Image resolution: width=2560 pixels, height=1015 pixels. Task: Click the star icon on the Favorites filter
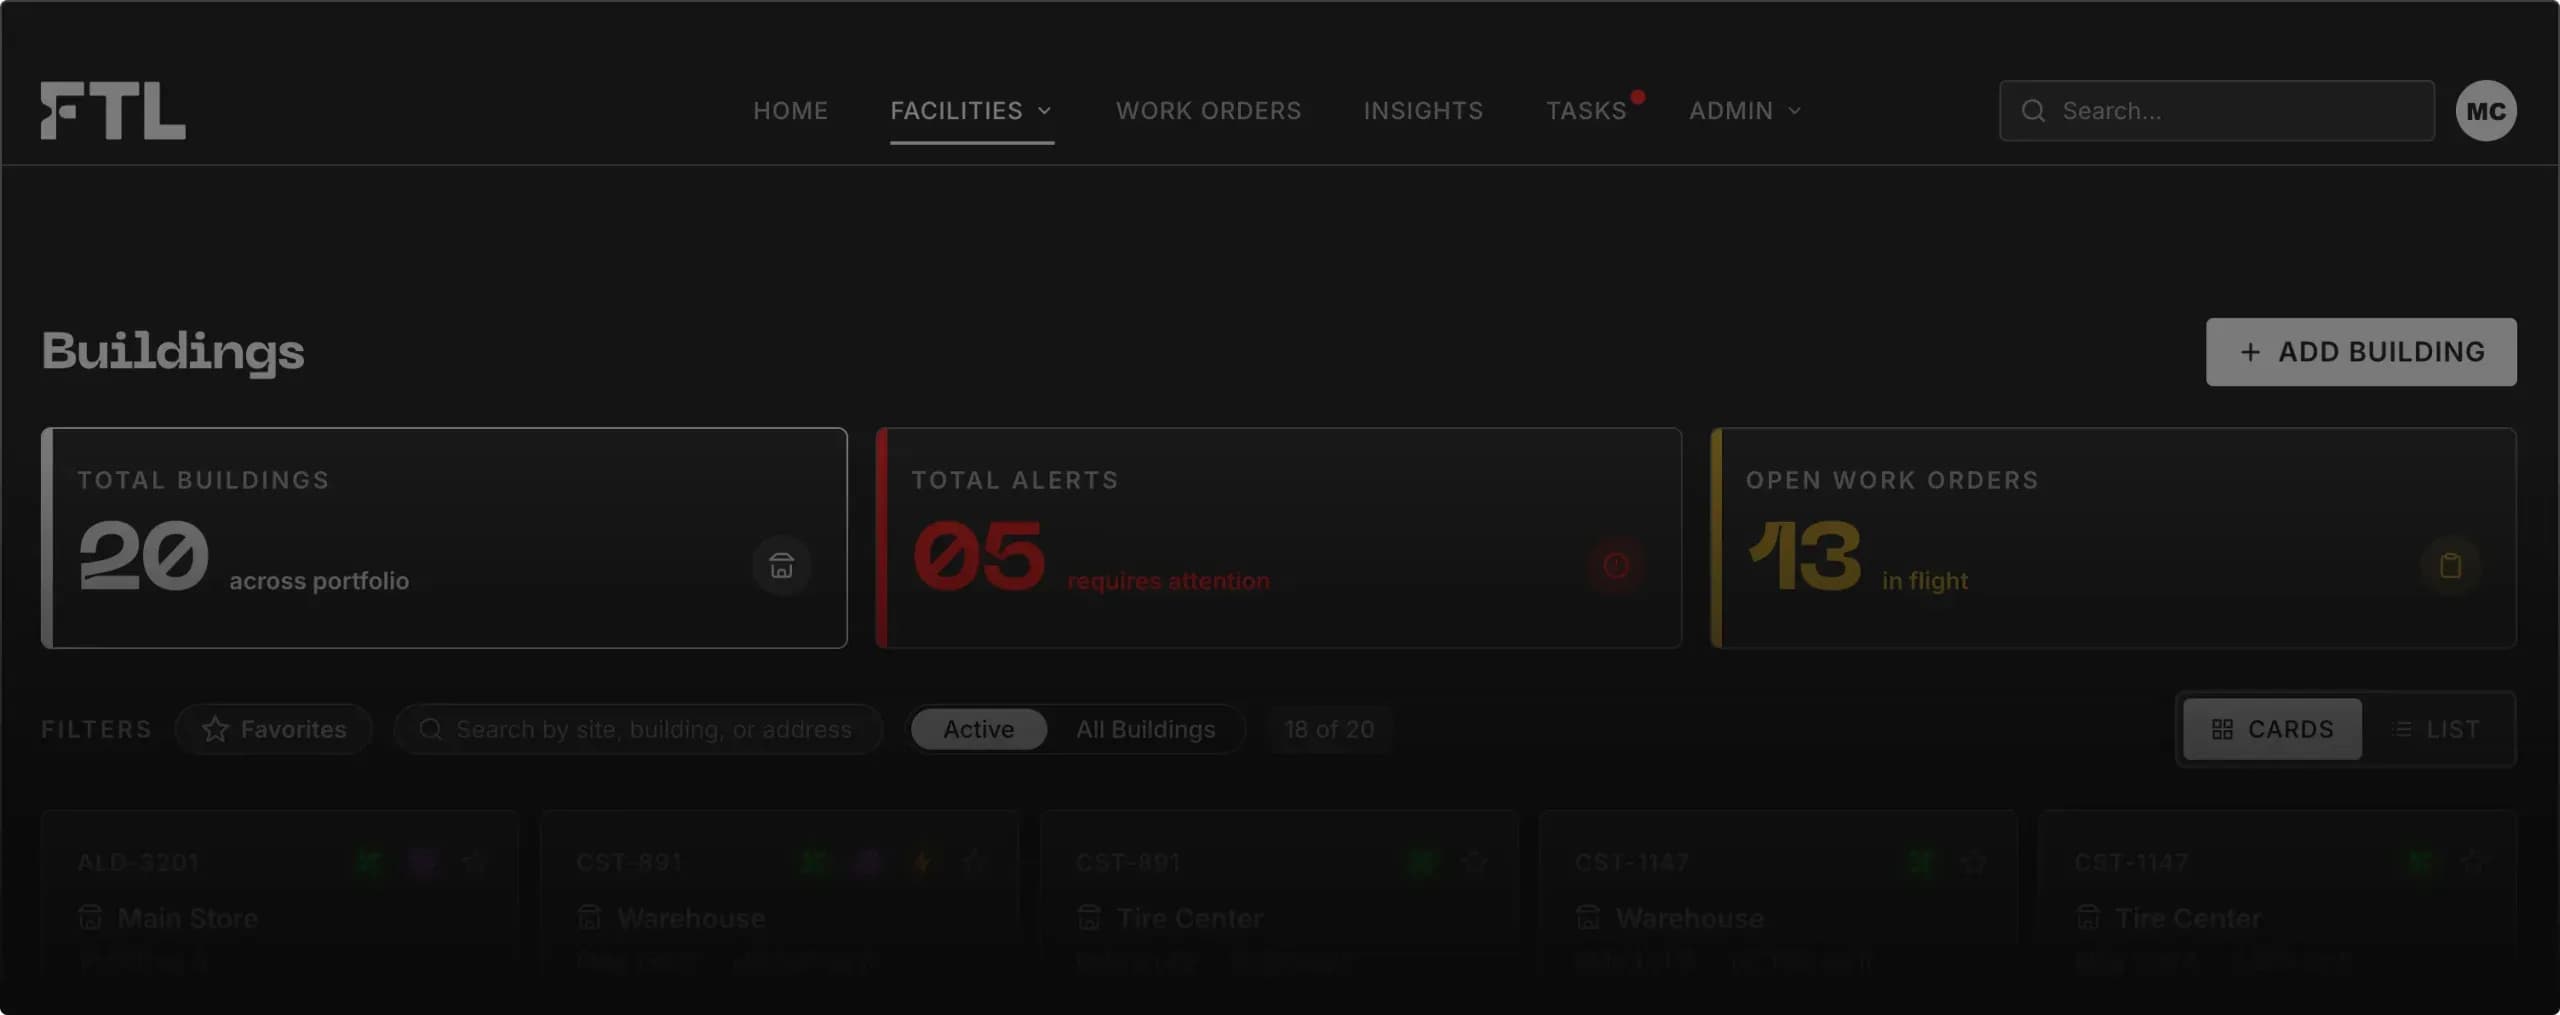point(215,729)
